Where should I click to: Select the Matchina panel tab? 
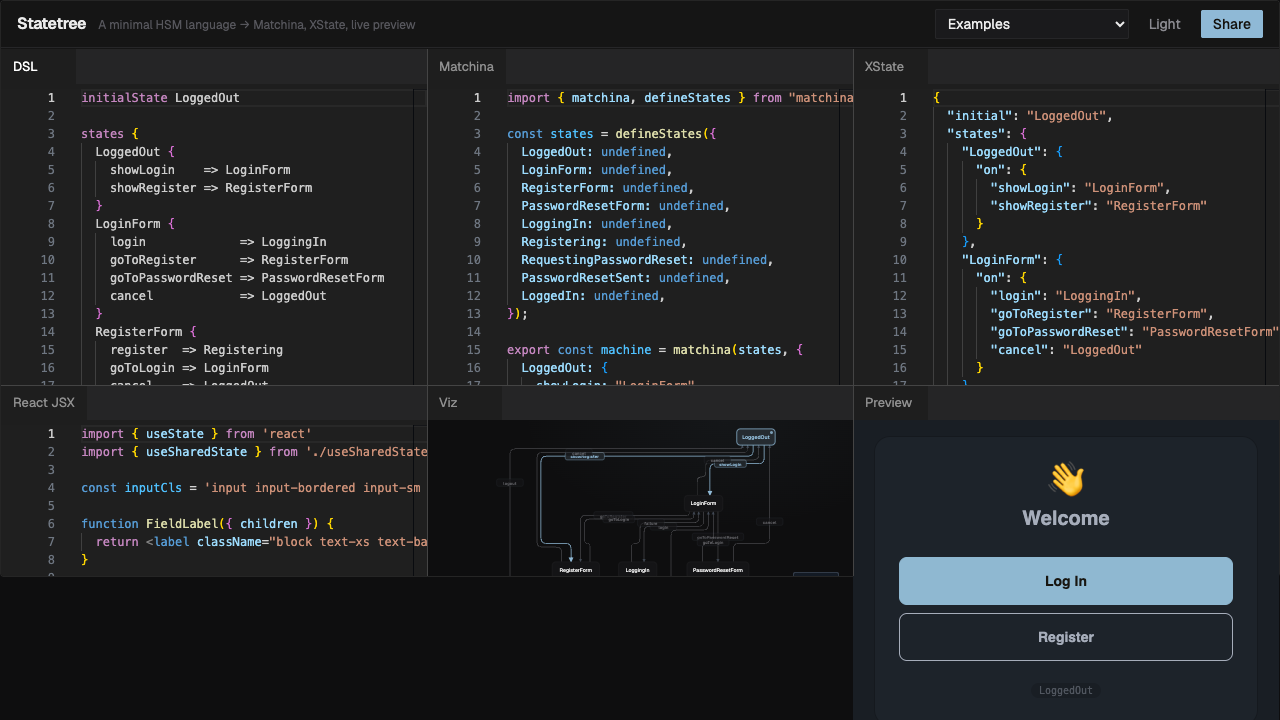click(466, 66)
